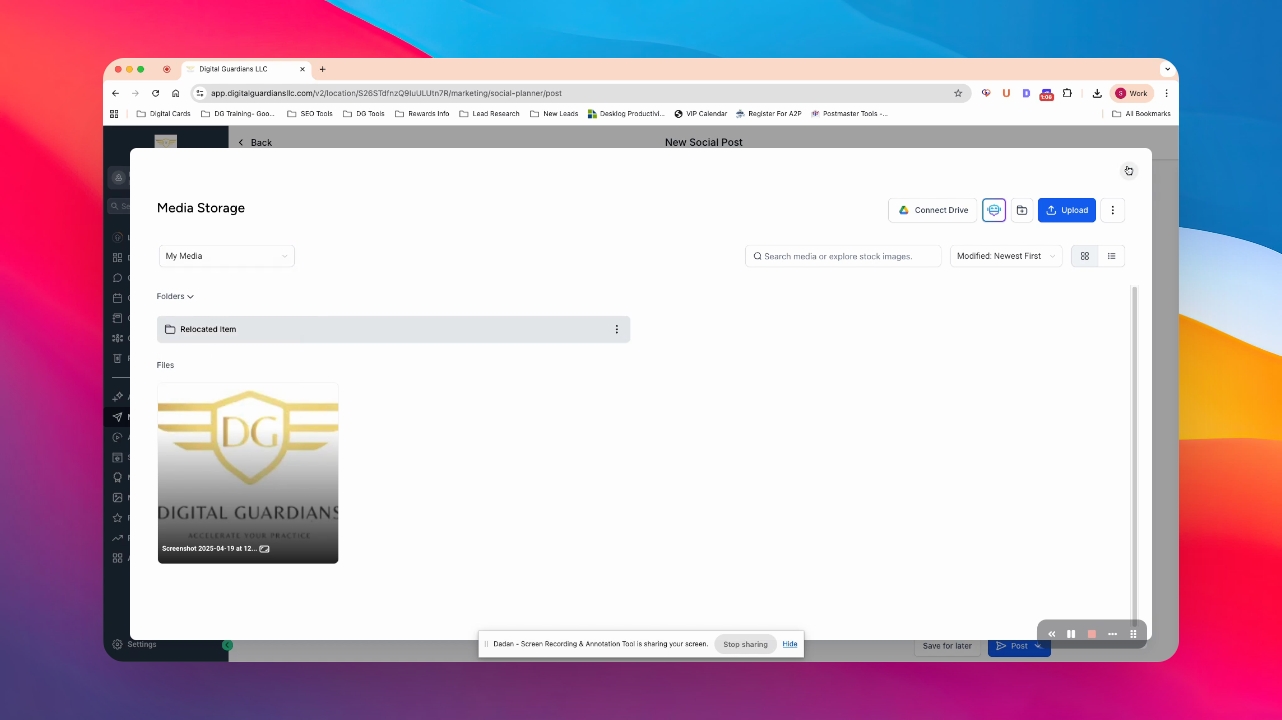
Task: Select the Digital Guardians screenshot thumbnail
Action: [248, 473]
